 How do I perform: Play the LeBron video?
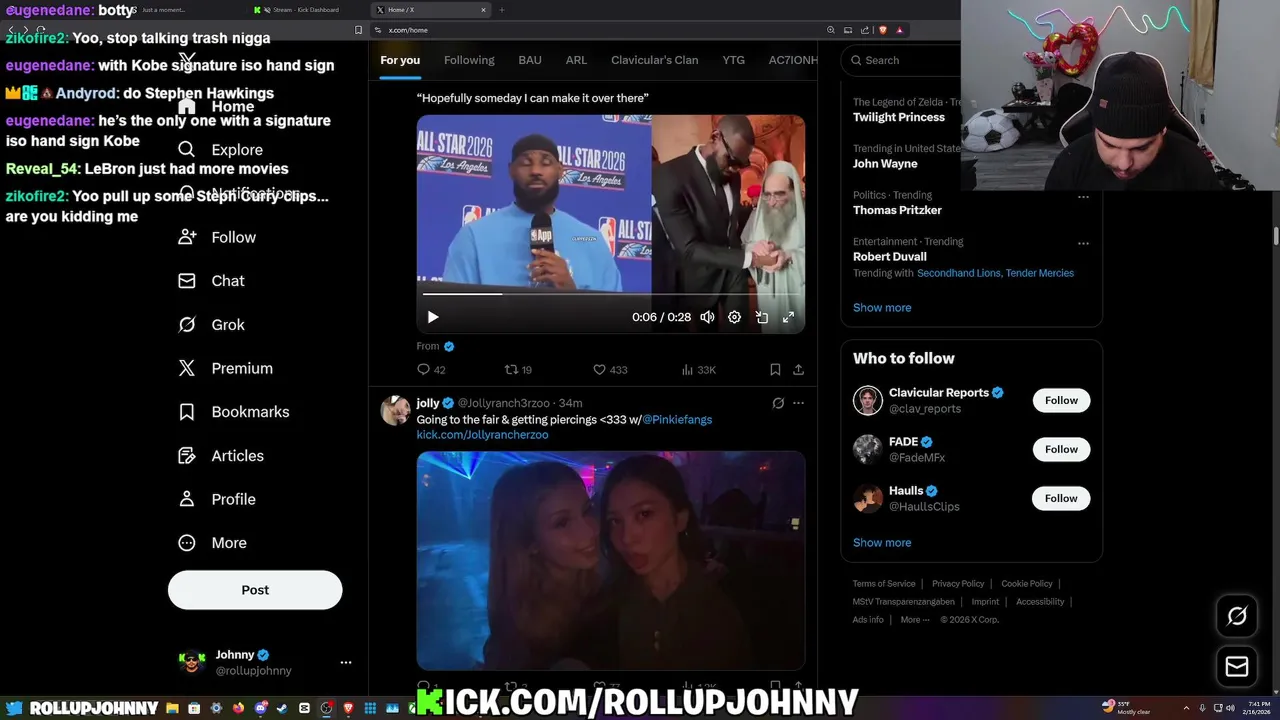point(433,317)
